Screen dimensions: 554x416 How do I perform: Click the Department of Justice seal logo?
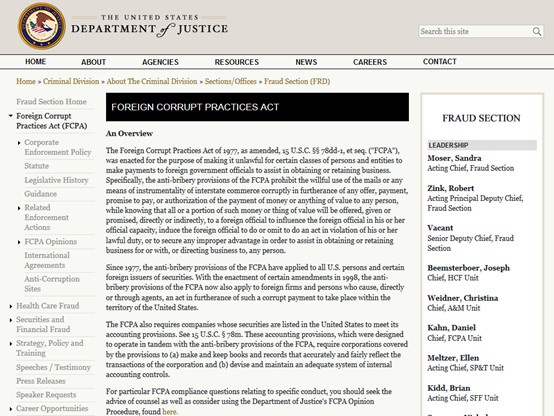[41, 26]
